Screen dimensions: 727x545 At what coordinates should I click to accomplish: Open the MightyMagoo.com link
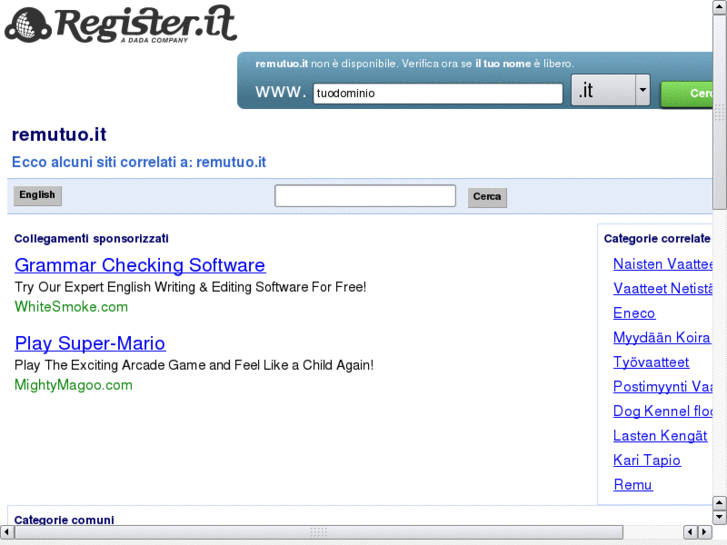[73, 385]
